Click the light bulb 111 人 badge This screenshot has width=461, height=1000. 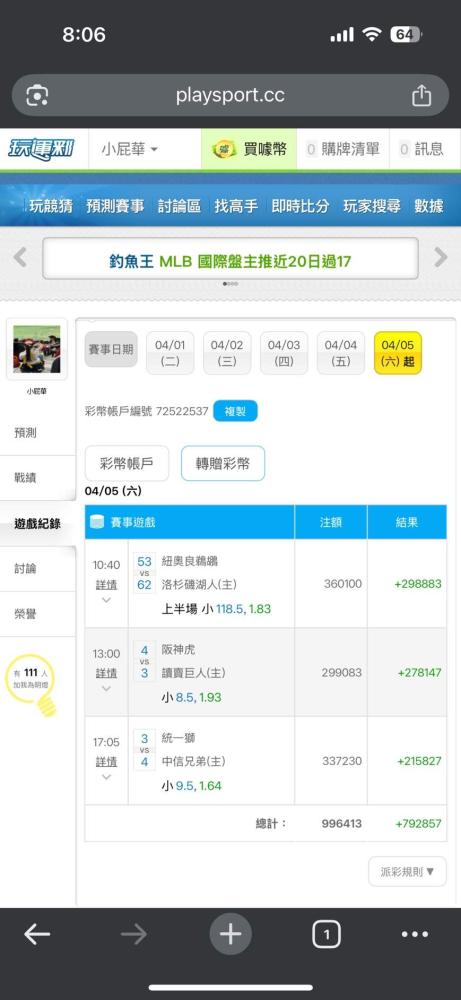click(31, 684)
